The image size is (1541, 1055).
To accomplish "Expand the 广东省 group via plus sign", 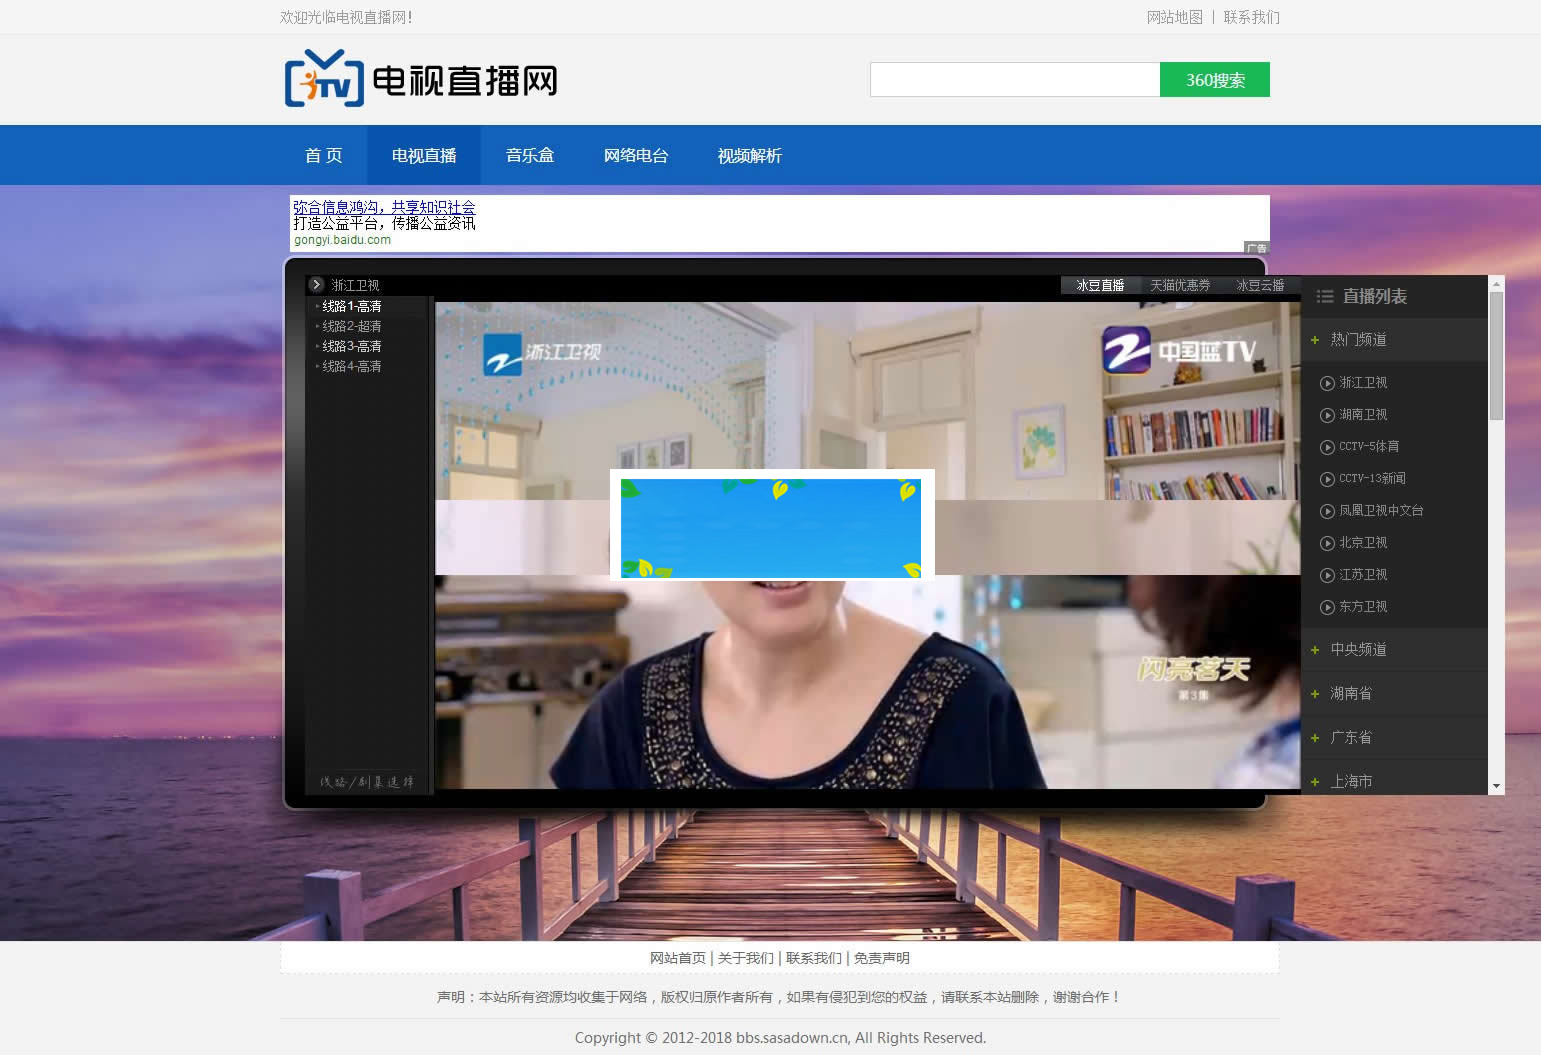I will pyautogui.click(x=1315, y=737).
